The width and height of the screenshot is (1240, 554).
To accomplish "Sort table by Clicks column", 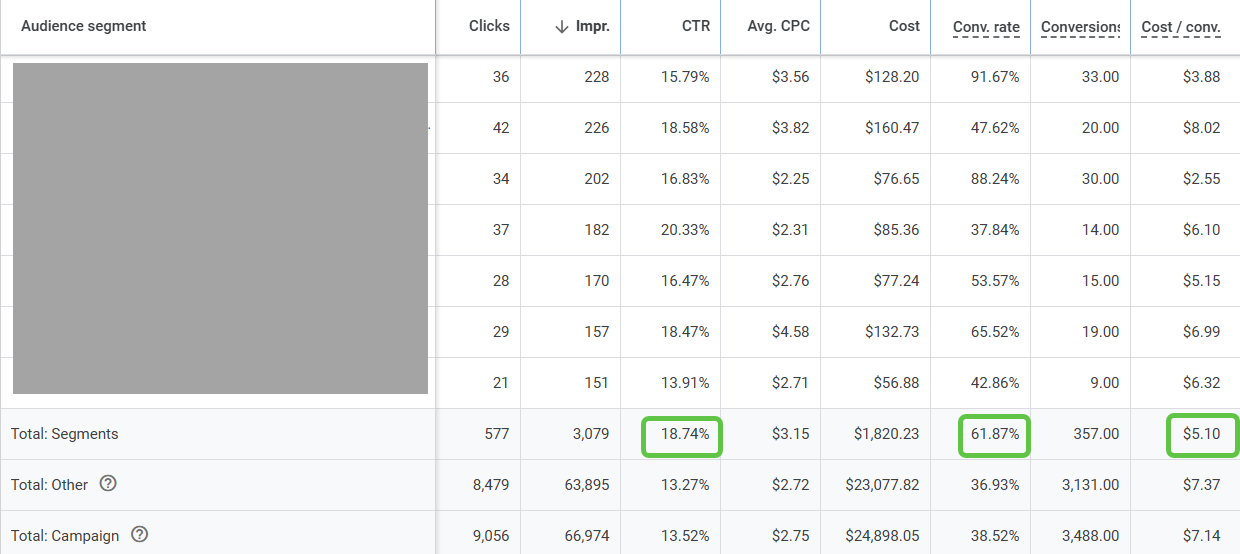I will coord(489,27).
